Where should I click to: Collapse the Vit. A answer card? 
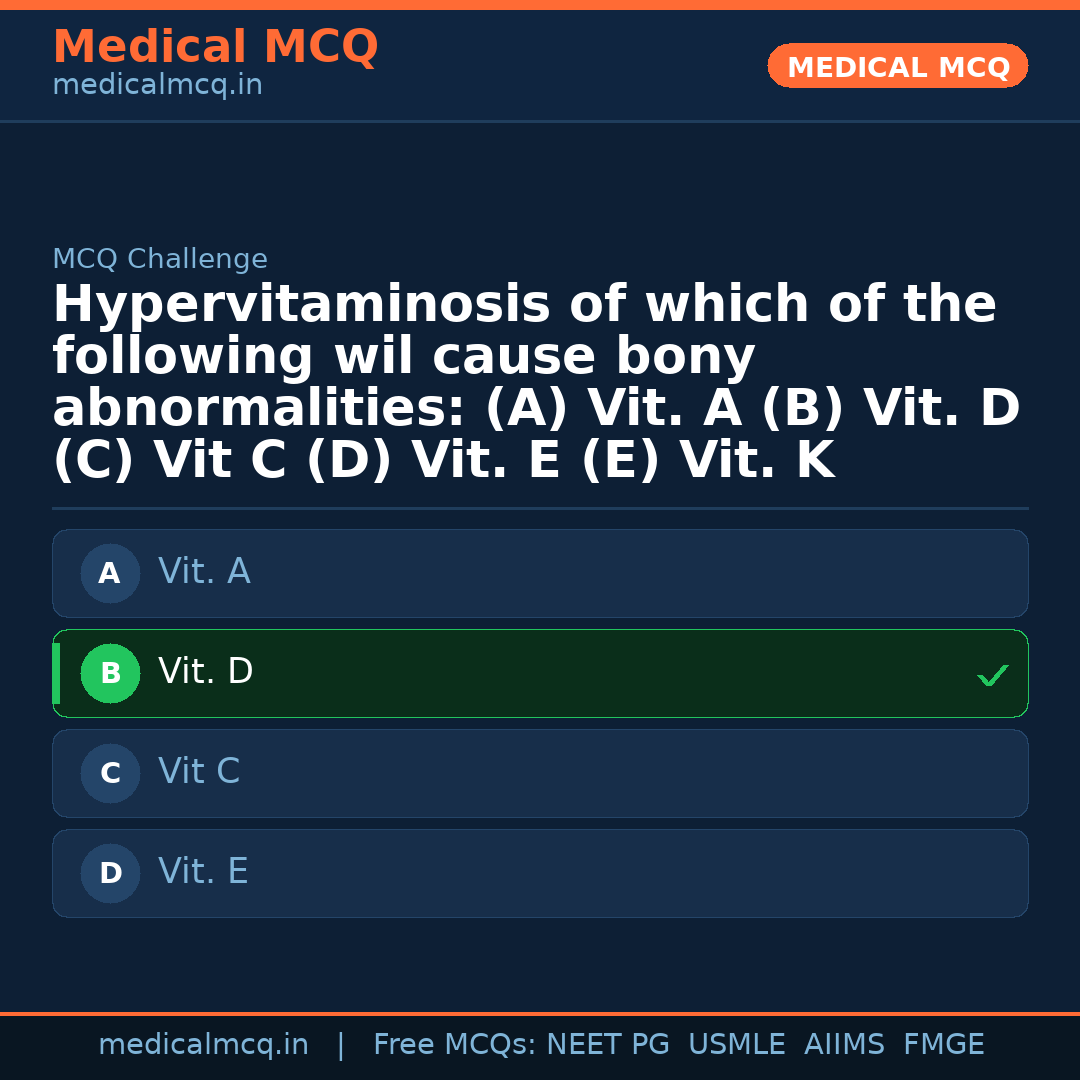(x=540, y=573)
